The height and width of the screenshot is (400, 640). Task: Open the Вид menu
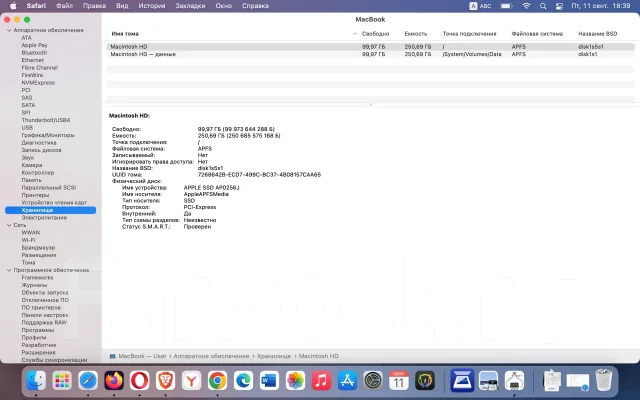(122, 6)
